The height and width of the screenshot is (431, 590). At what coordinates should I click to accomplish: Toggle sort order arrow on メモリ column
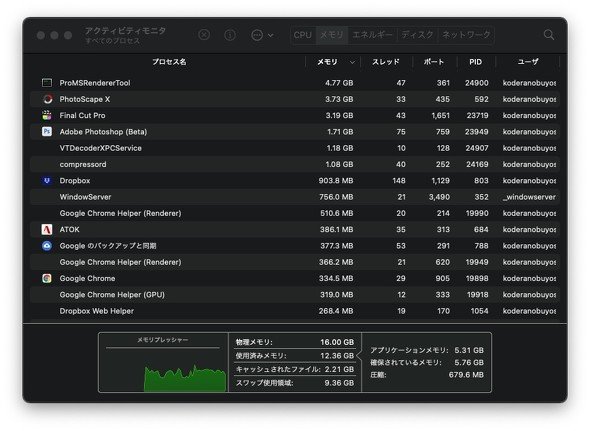coord(352,62)
